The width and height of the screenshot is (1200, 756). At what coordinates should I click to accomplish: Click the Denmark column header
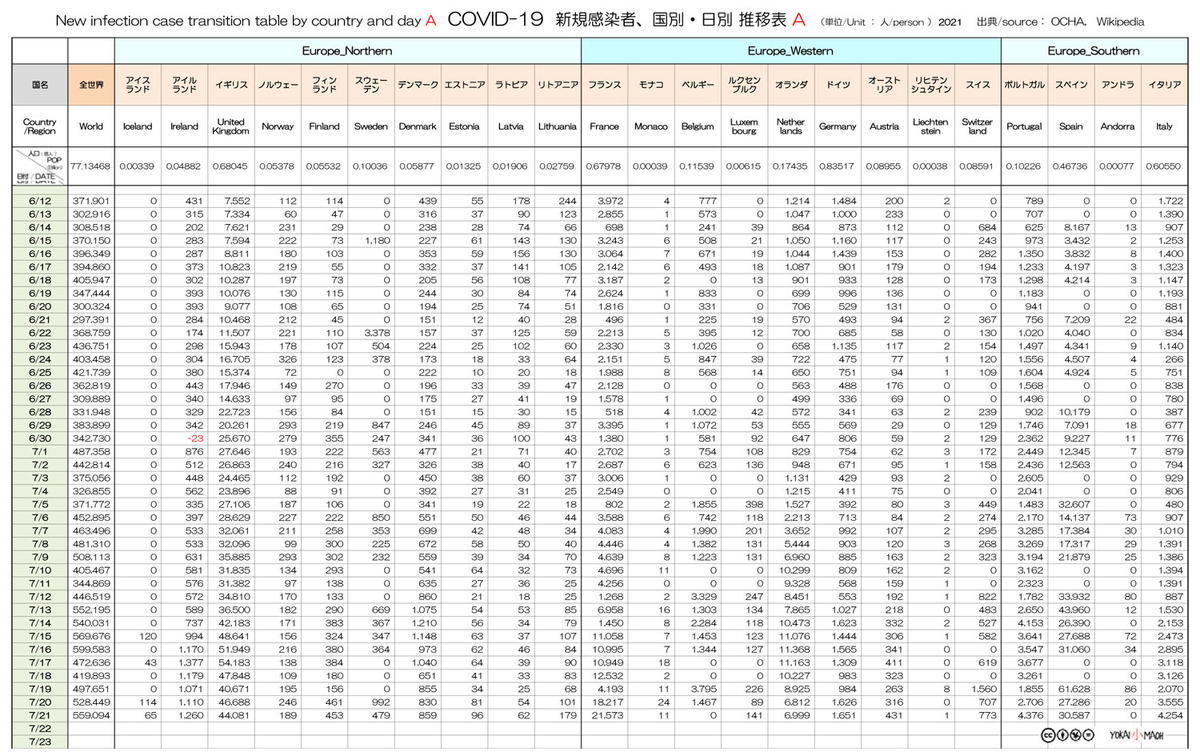[417, 127]
